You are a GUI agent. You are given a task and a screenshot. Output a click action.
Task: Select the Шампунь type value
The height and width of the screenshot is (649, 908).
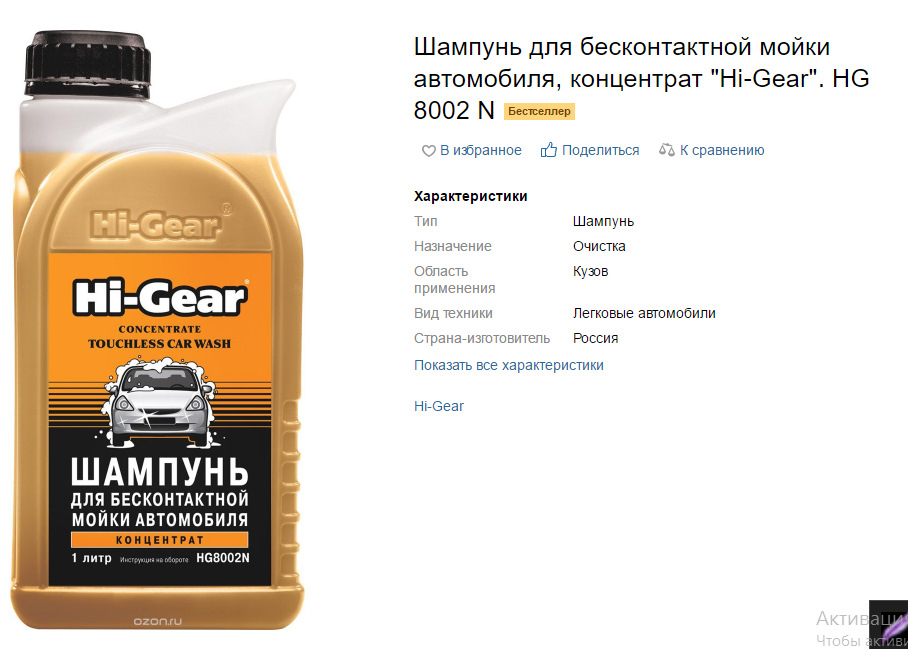click(x=603, y=222)
